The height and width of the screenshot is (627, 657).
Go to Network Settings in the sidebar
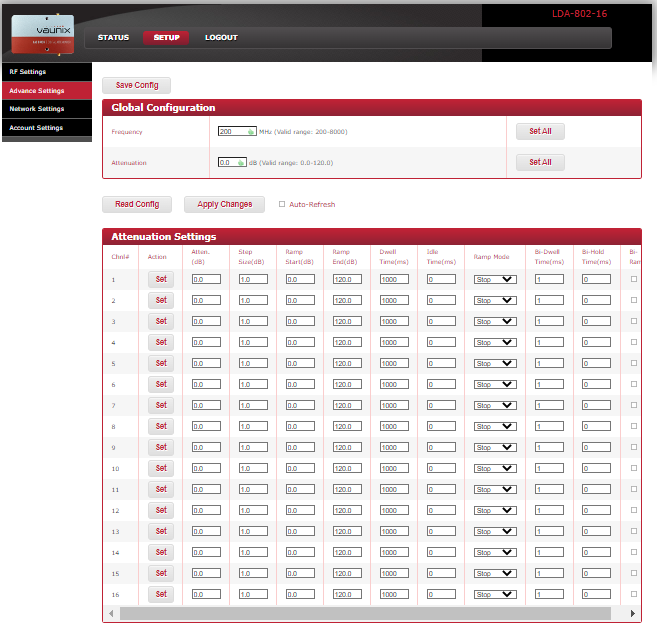click(37, 109)
